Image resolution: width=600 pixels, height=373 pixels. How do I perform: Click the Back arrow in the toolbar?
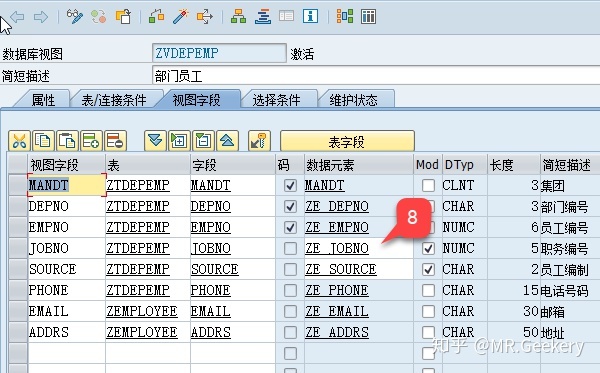(17, 17)
